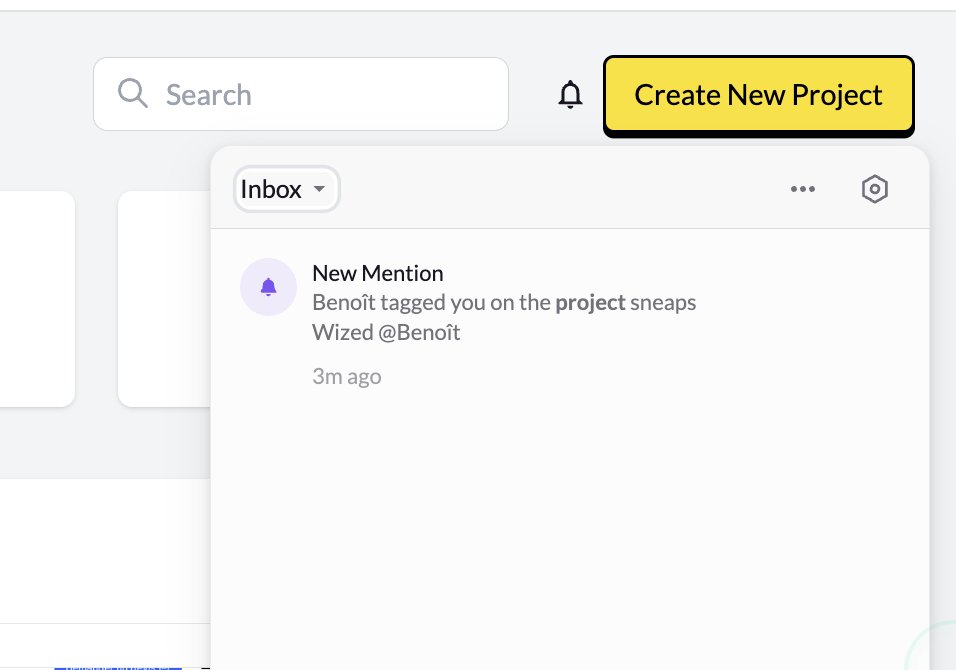Open the three-dots more options menu
The image size is (956, 670).
[802, 189]
